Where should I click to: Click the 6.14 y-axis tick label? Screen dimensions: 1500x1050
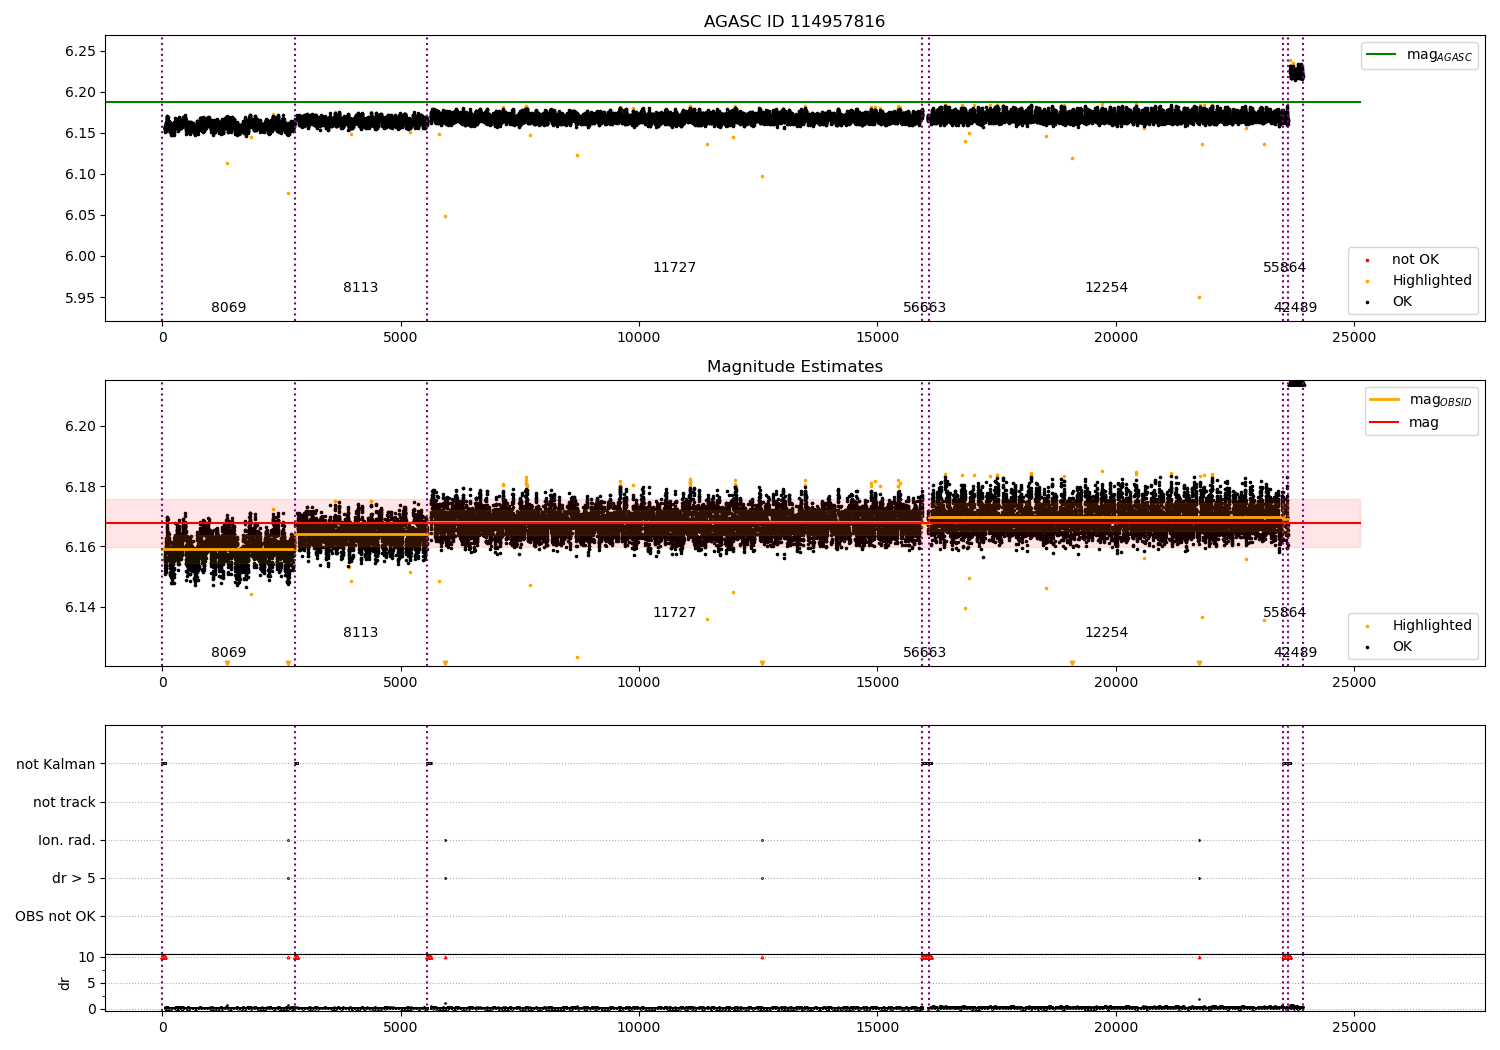pos(80,608)
